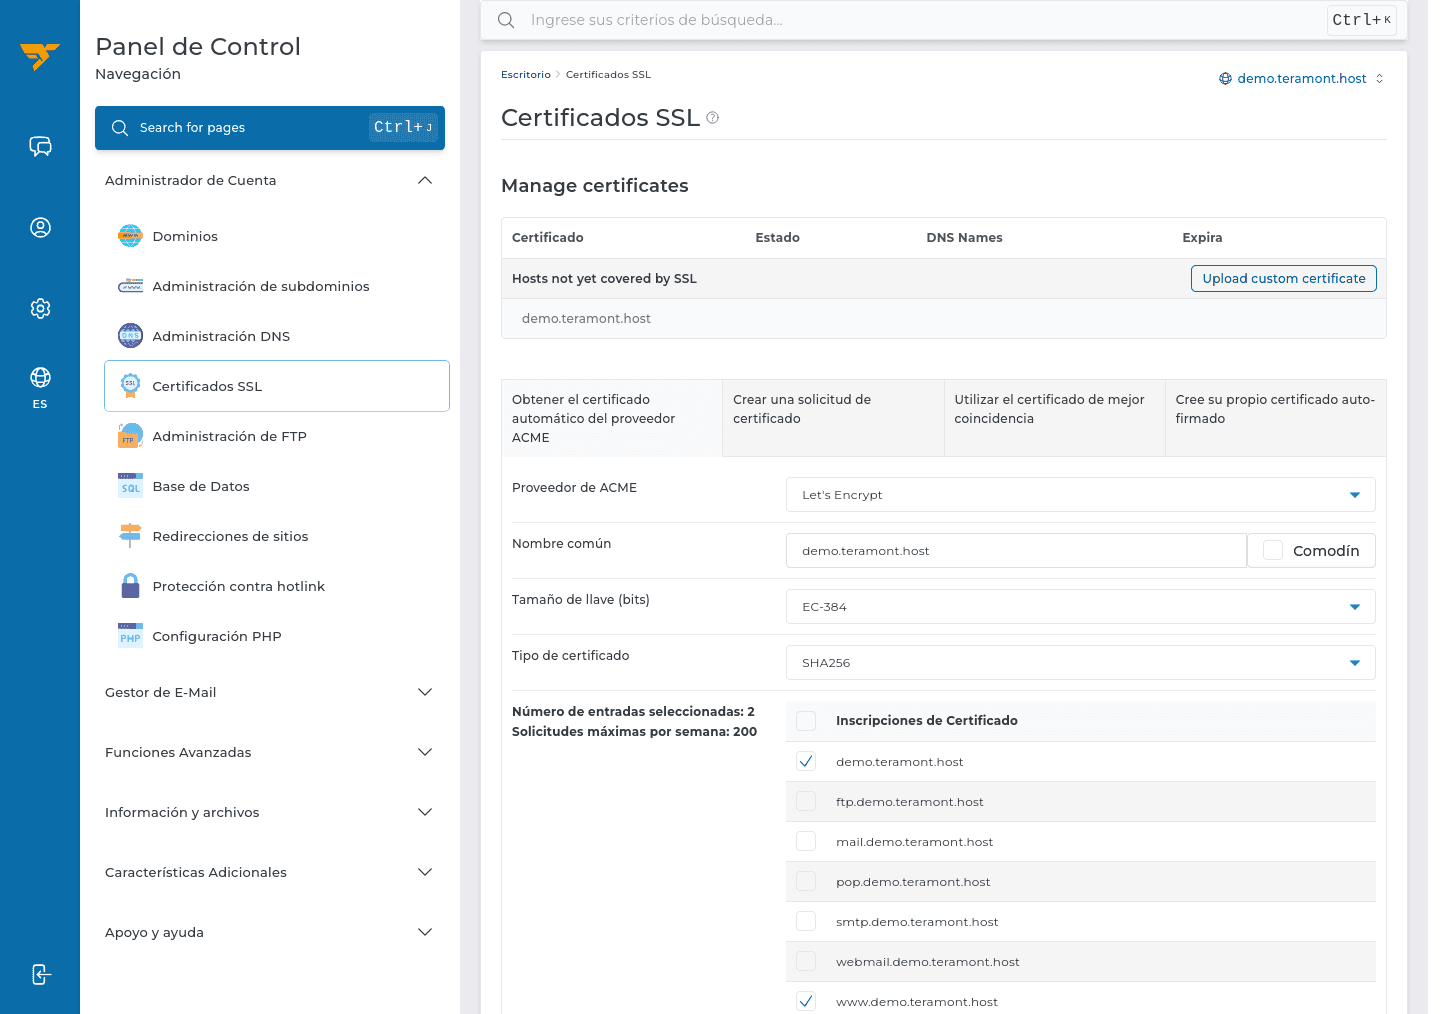The width and height of the screenshot is (1440, 1014).
Task: Expand the Apoyo y ayuda section
Action: coord(270,932)
